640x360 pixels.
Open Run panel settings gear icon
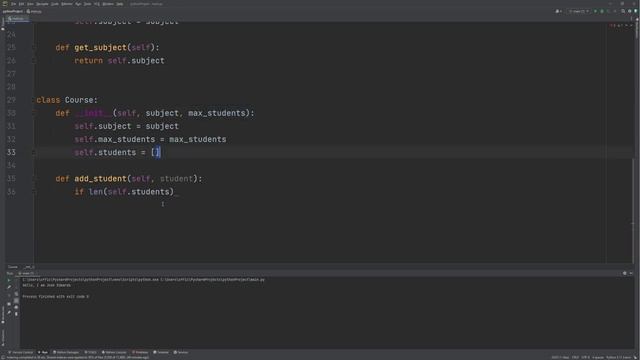click(x=624, y=273)
